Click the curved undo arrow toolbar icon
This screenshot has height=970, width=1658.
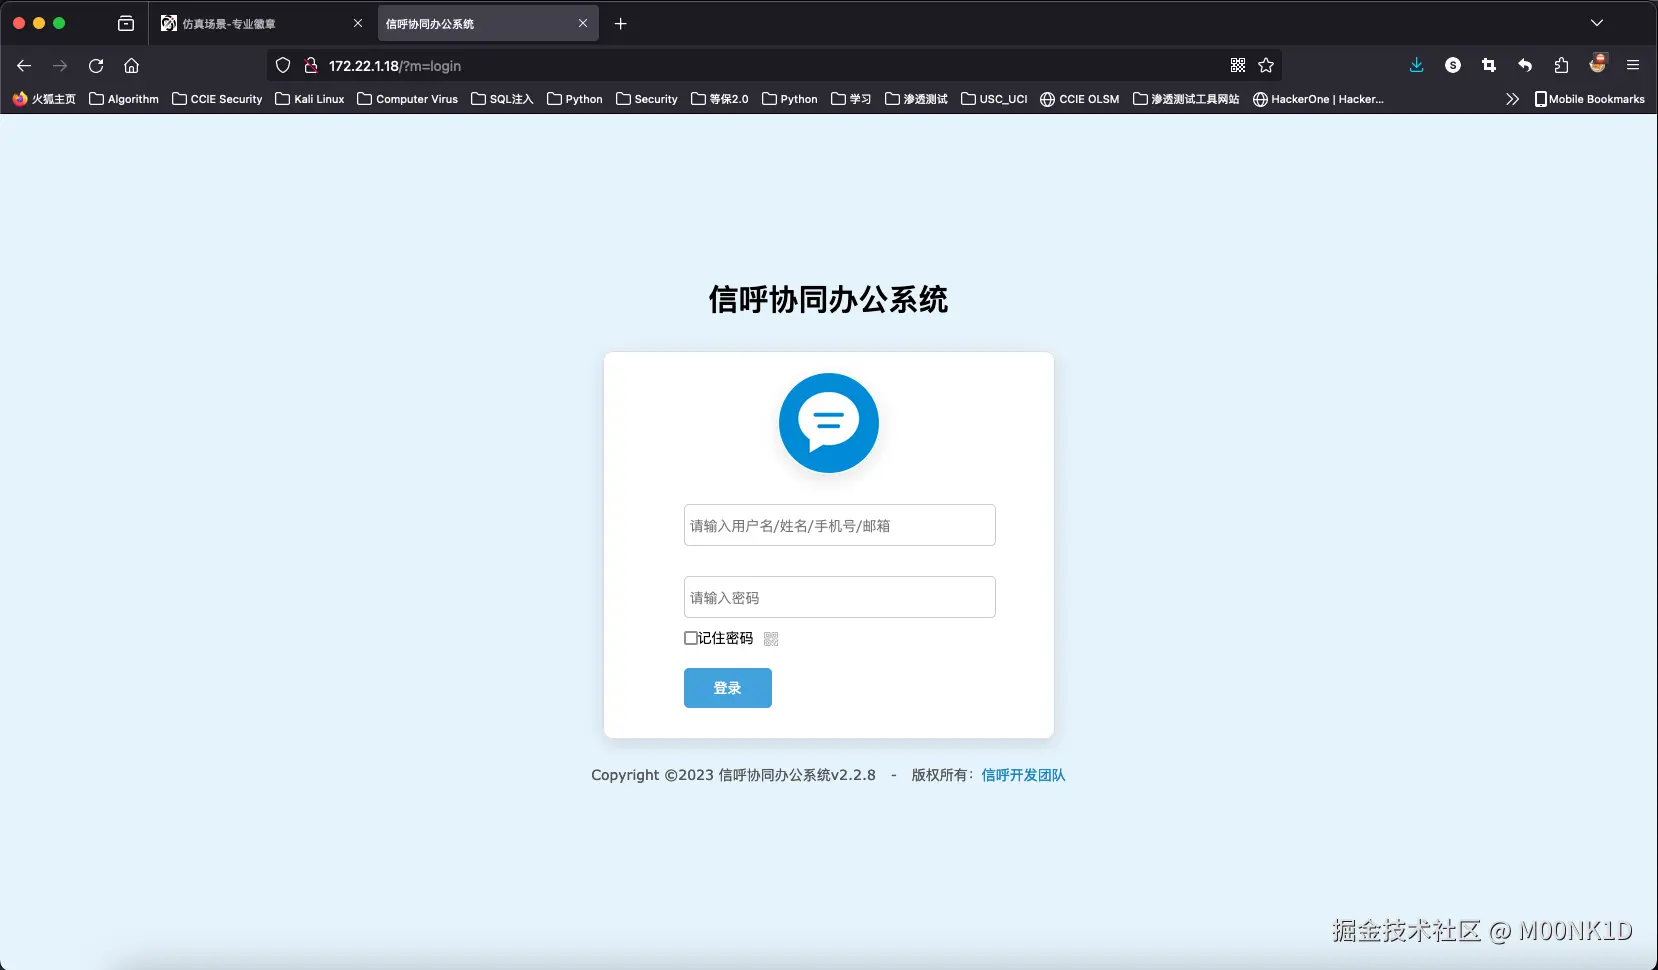pyautogui.click(x=1525, y=66)
